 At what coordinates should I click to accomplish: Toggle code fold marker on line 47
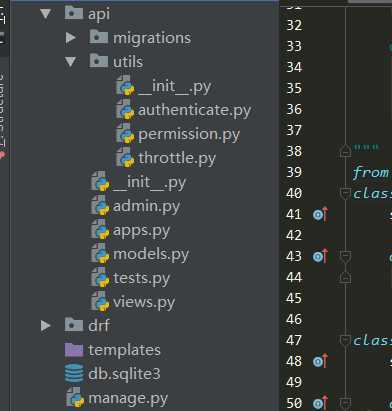coord(345,340)
